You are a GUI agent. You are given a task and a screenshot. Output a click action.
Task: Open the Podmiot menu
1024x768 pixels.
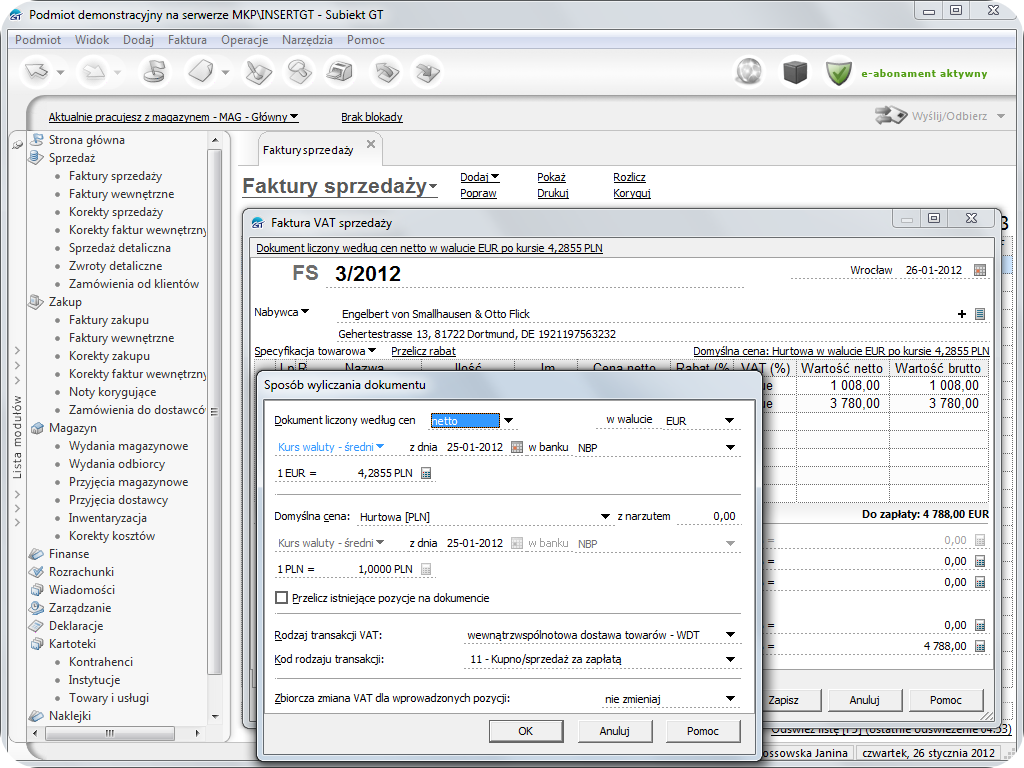tap(38, 40)
